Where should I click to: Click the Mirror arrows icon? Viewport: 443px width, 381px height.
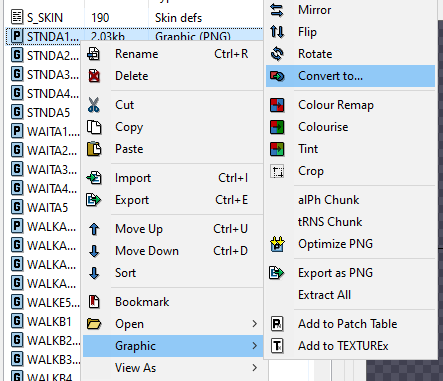tap(277, 10)
